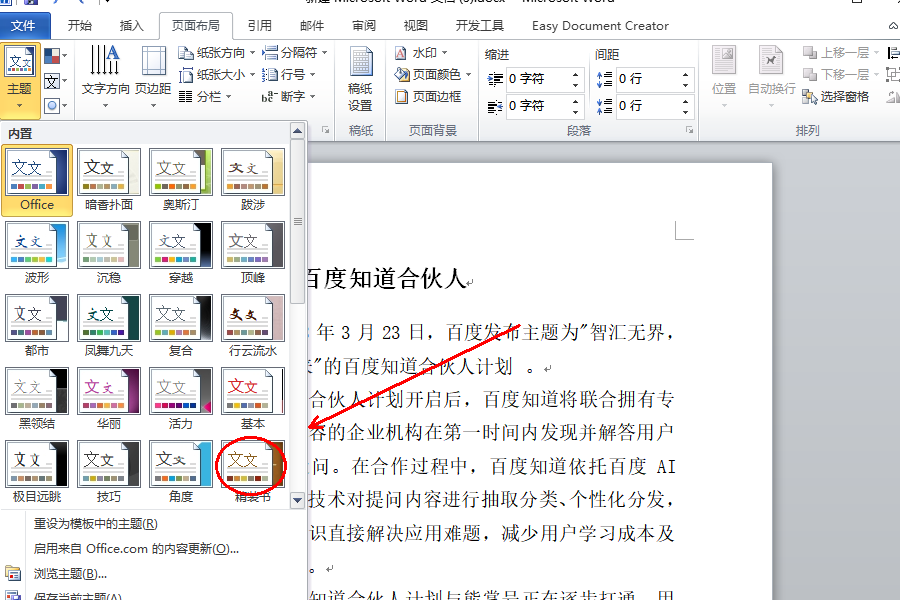This screenshot has width=900, height=600.
Task: Switch to the 开发工具 developer tab
Action: pyautogui.click(x=480, y=26)
